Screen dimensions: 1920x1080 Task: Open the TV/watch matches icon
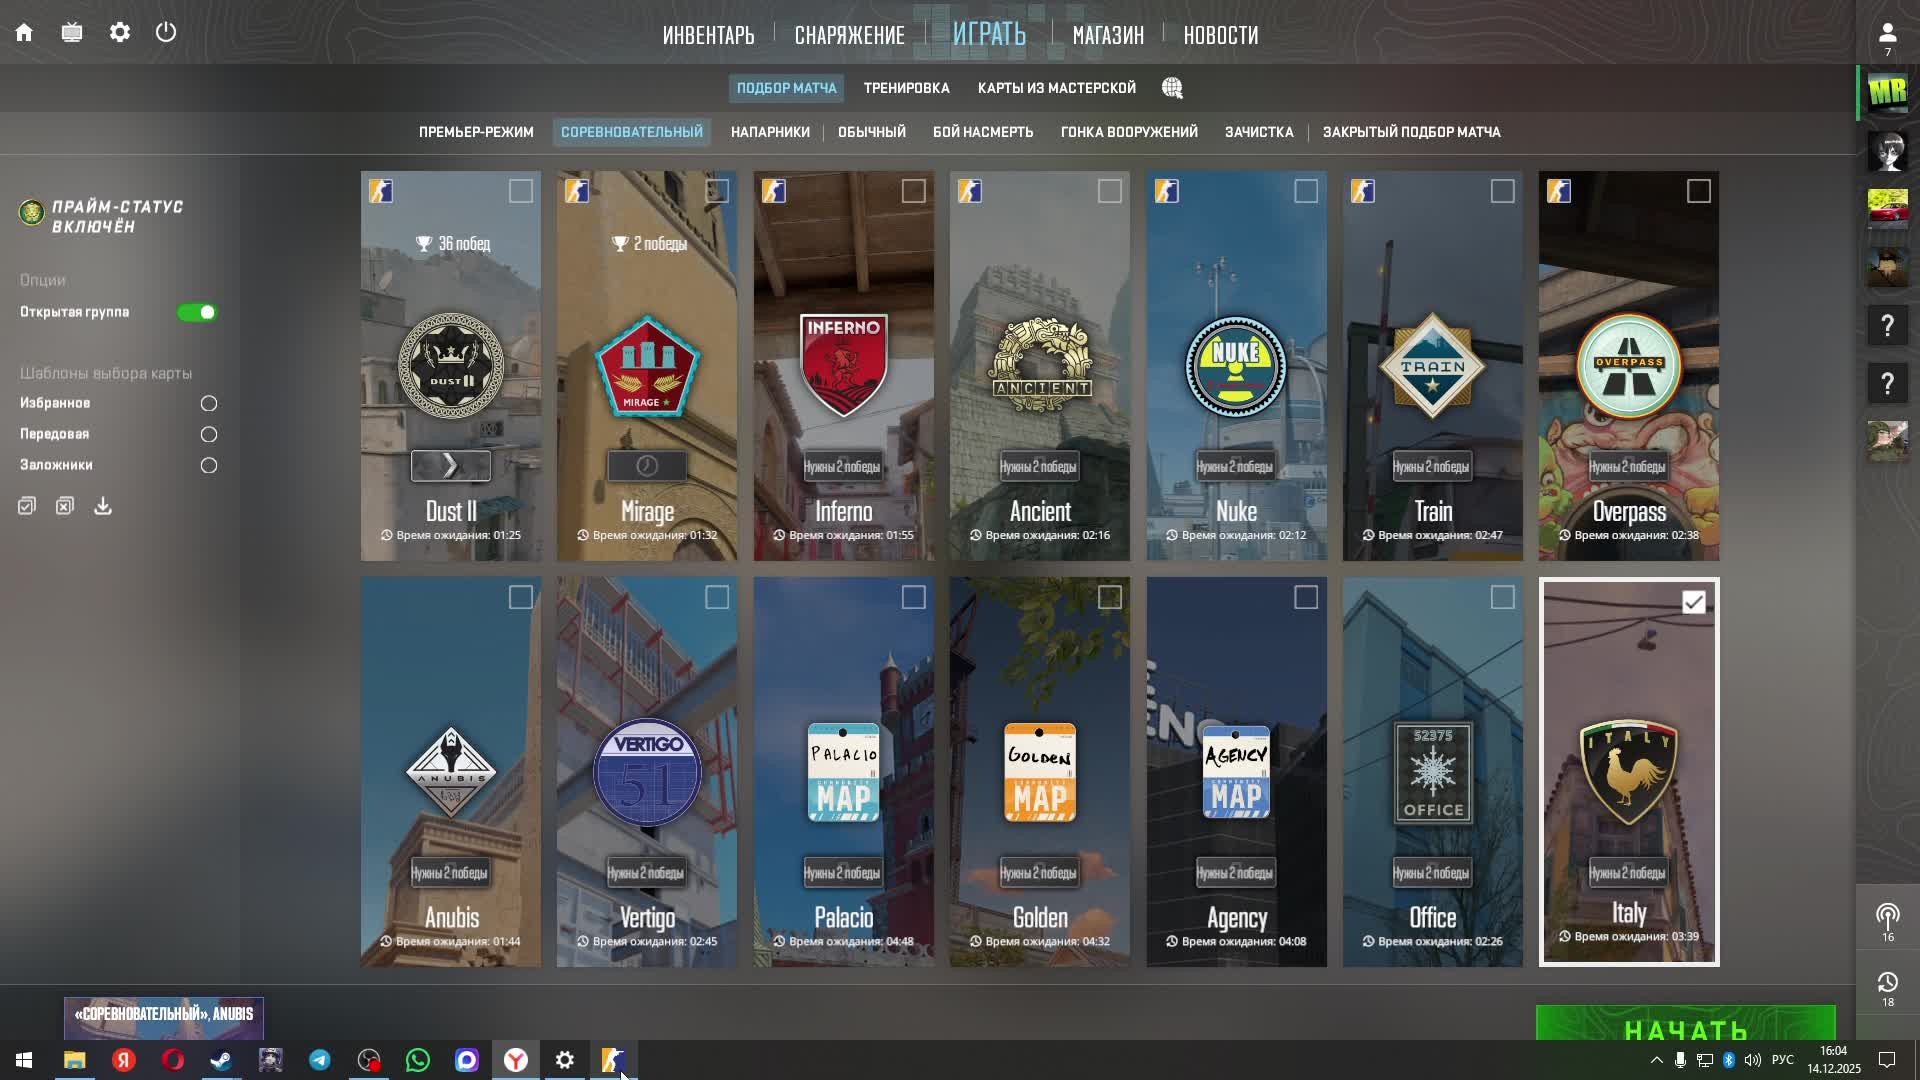[72, 32]
